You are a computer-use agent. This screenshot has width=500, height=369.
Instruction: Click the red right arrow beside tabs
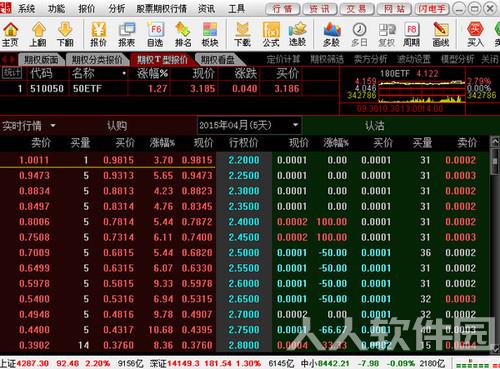12,60
